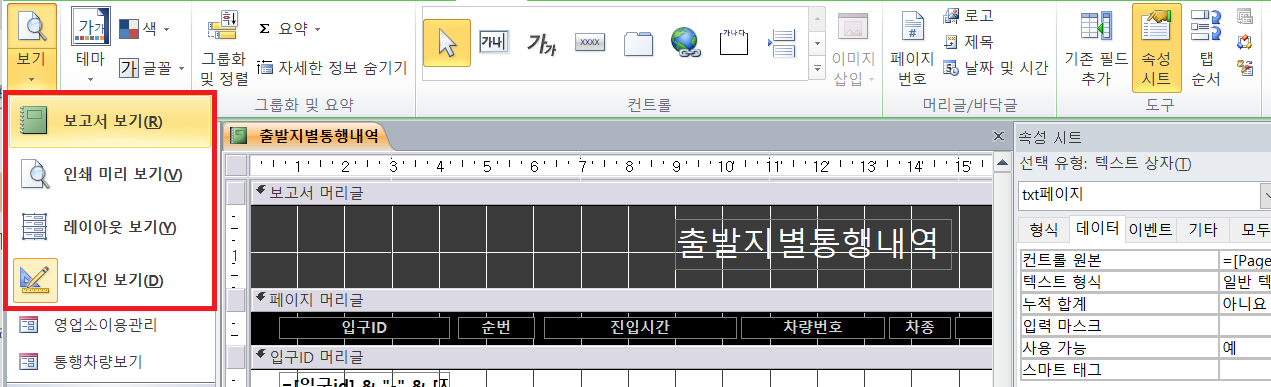This screenshot has height=387, width=1271.
Task: Insert a 로고 (Logo)
Action: coord(969,17)
